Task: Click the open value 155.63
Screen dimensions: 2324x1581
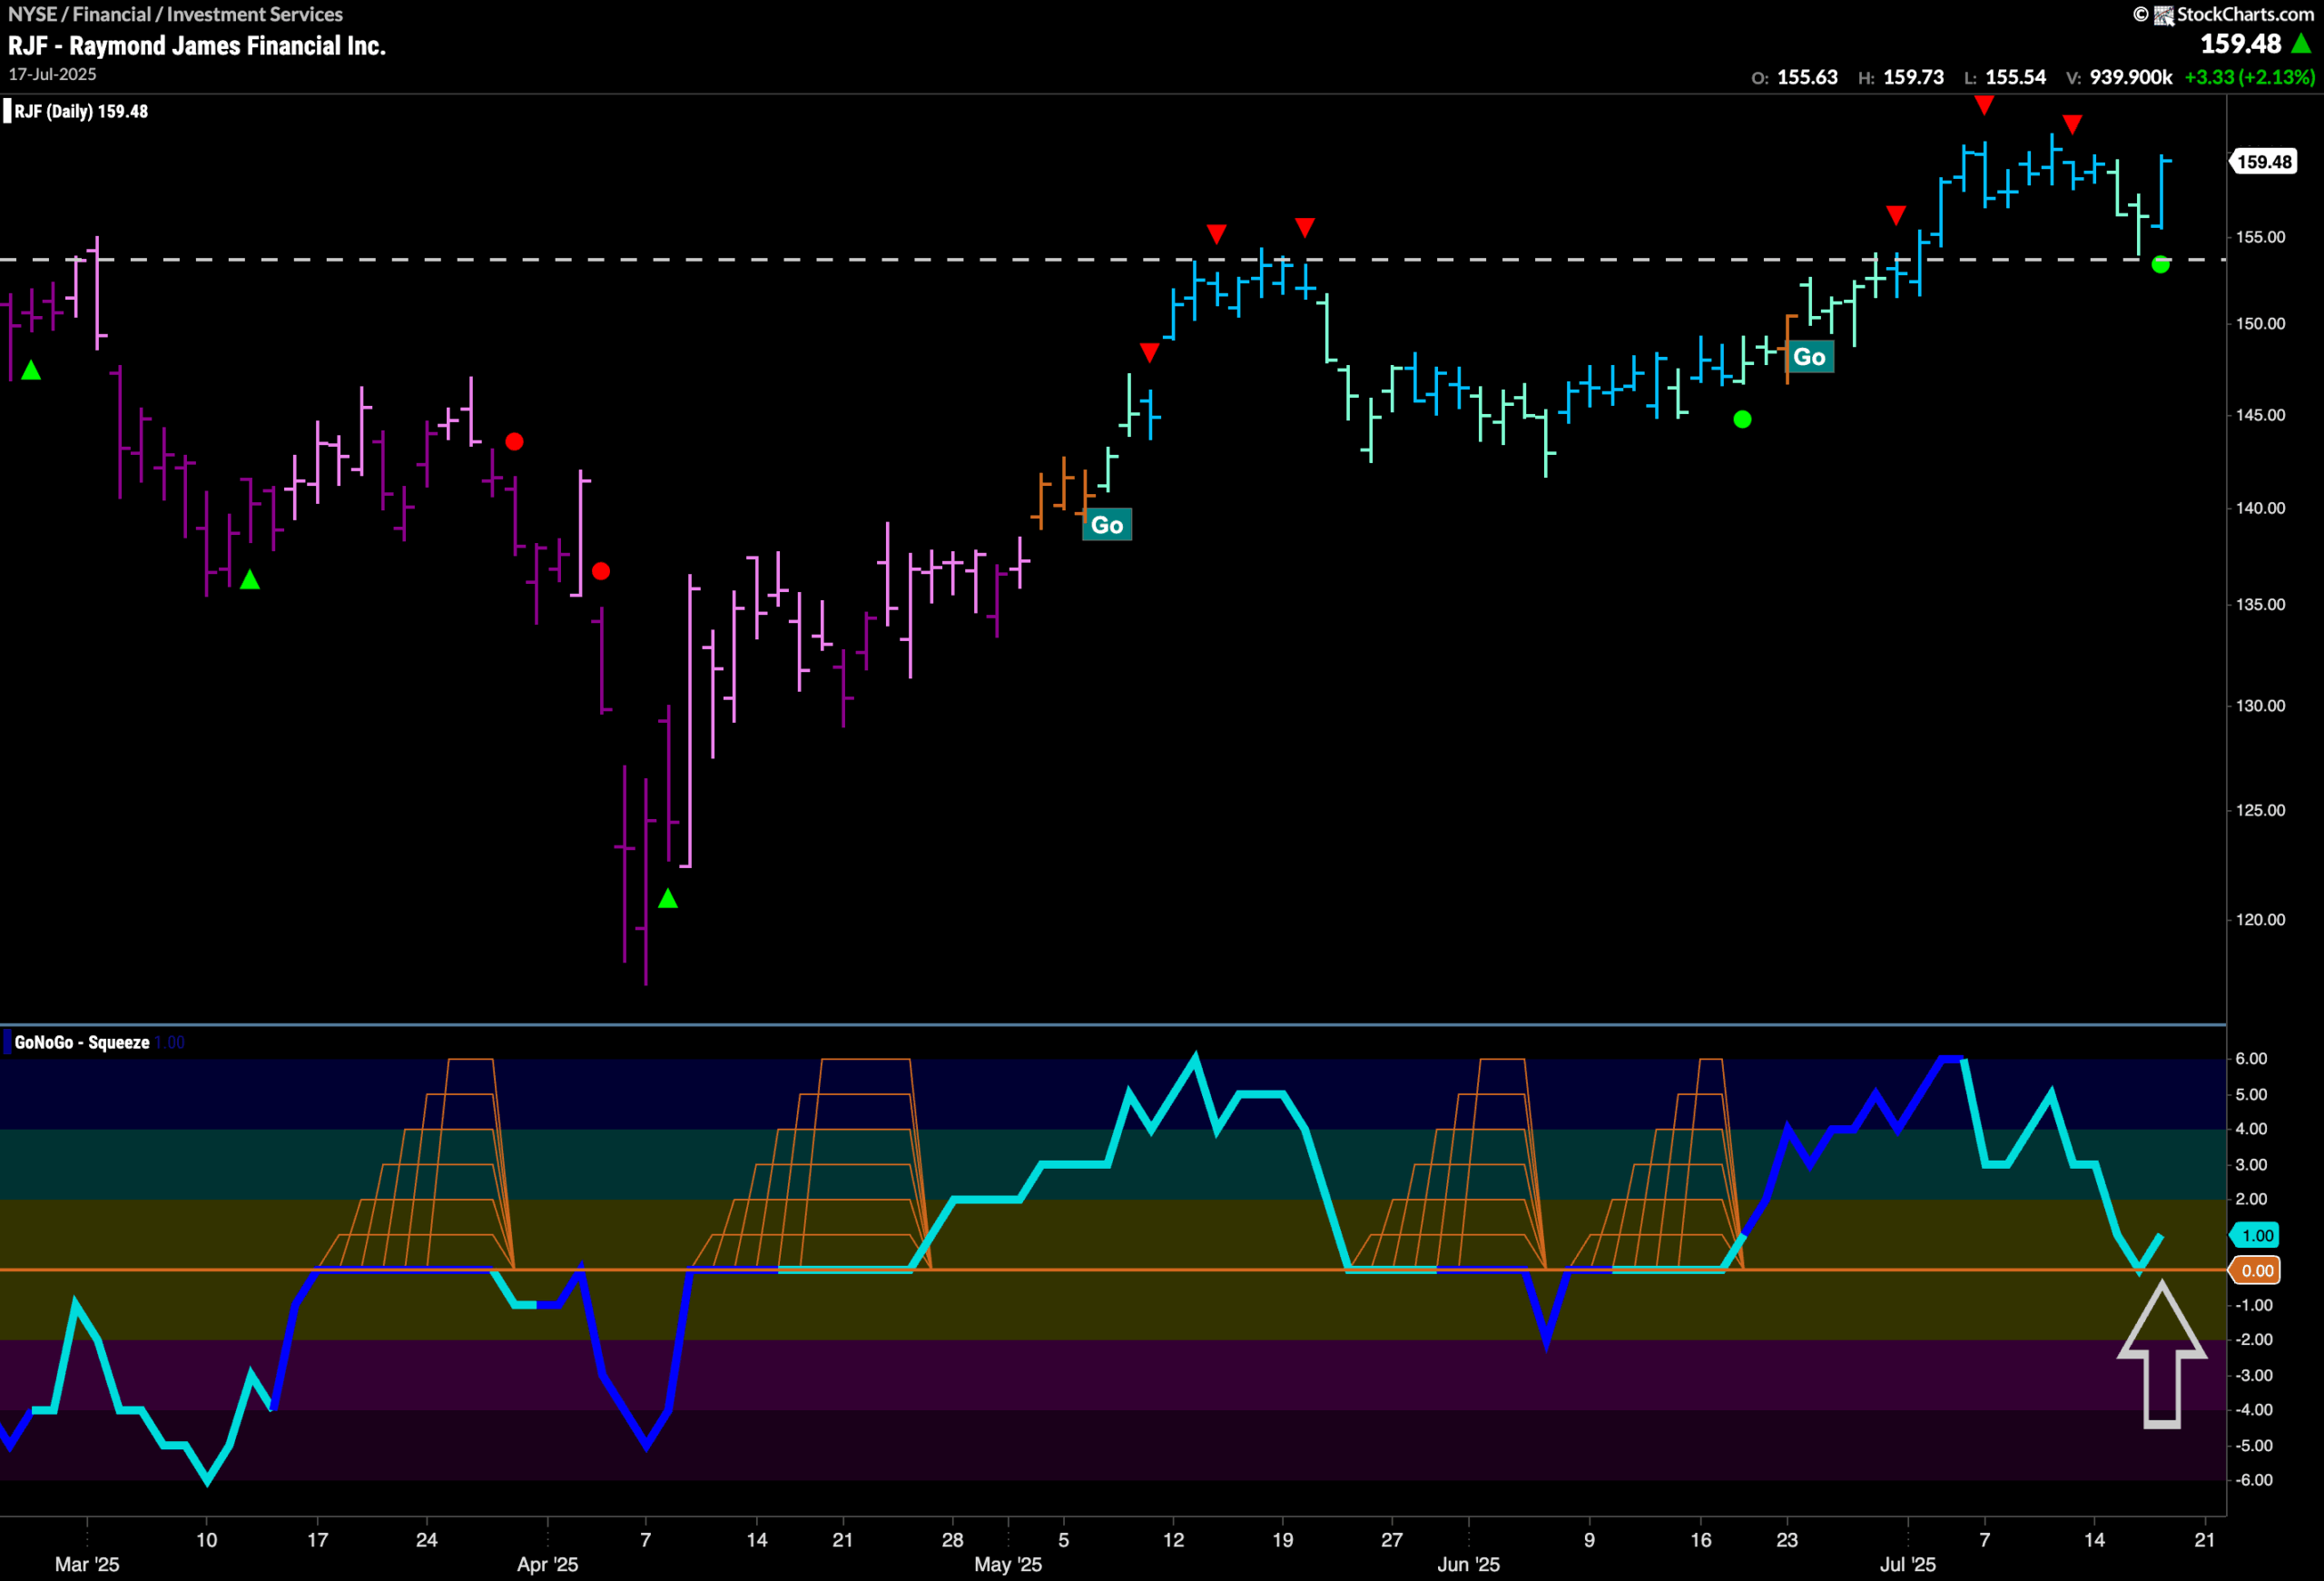Action: pyautogui.click(x=1807, y=77)
